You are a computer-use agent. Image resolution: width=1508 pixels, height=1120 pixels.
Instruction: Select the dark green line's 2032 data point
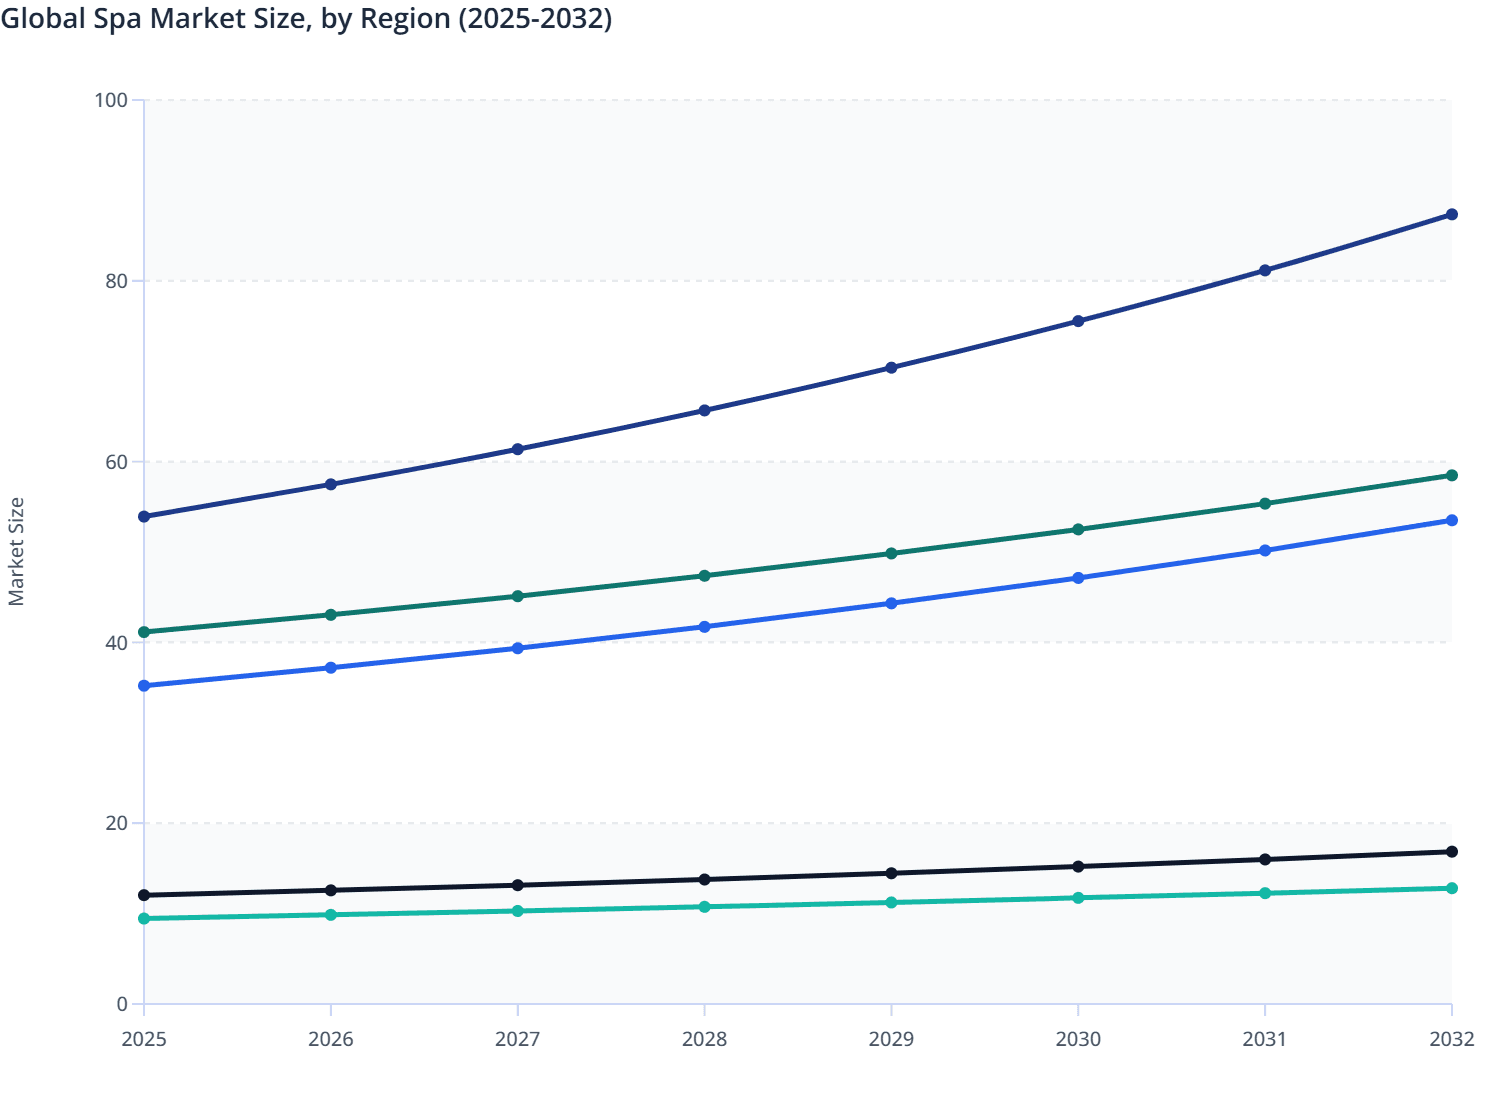coord(1451,476)
